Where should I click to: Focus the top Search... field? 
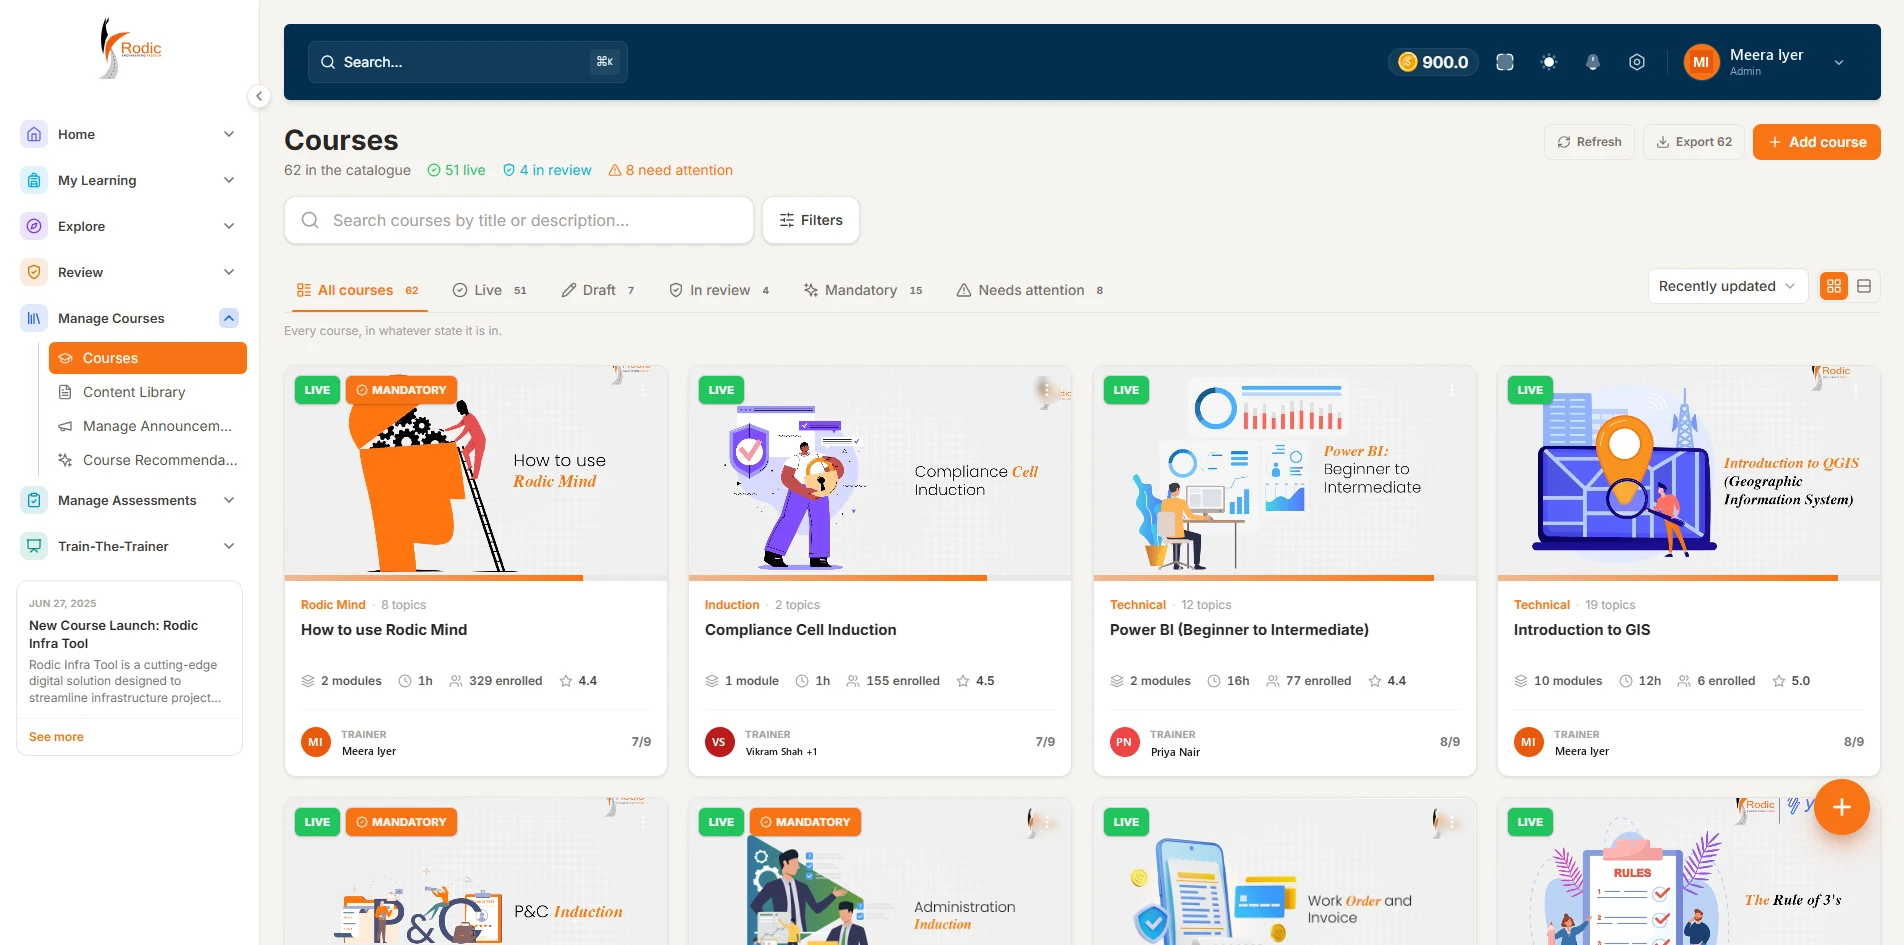point(467,62)
